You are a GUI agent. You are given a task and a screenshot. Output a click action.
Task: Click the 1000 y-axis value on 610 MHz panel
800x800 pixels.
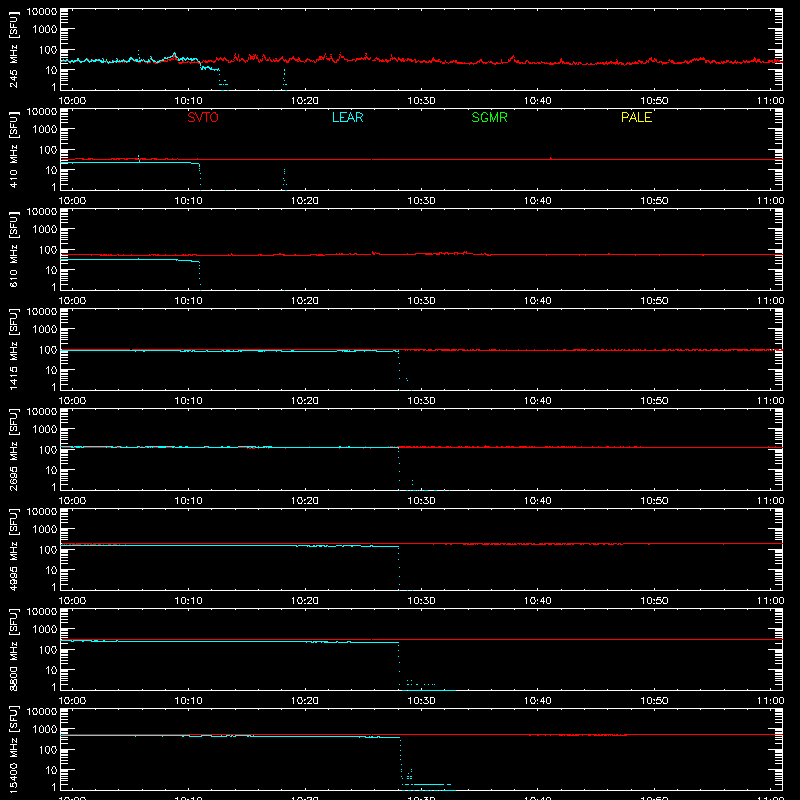pos(45,230)
